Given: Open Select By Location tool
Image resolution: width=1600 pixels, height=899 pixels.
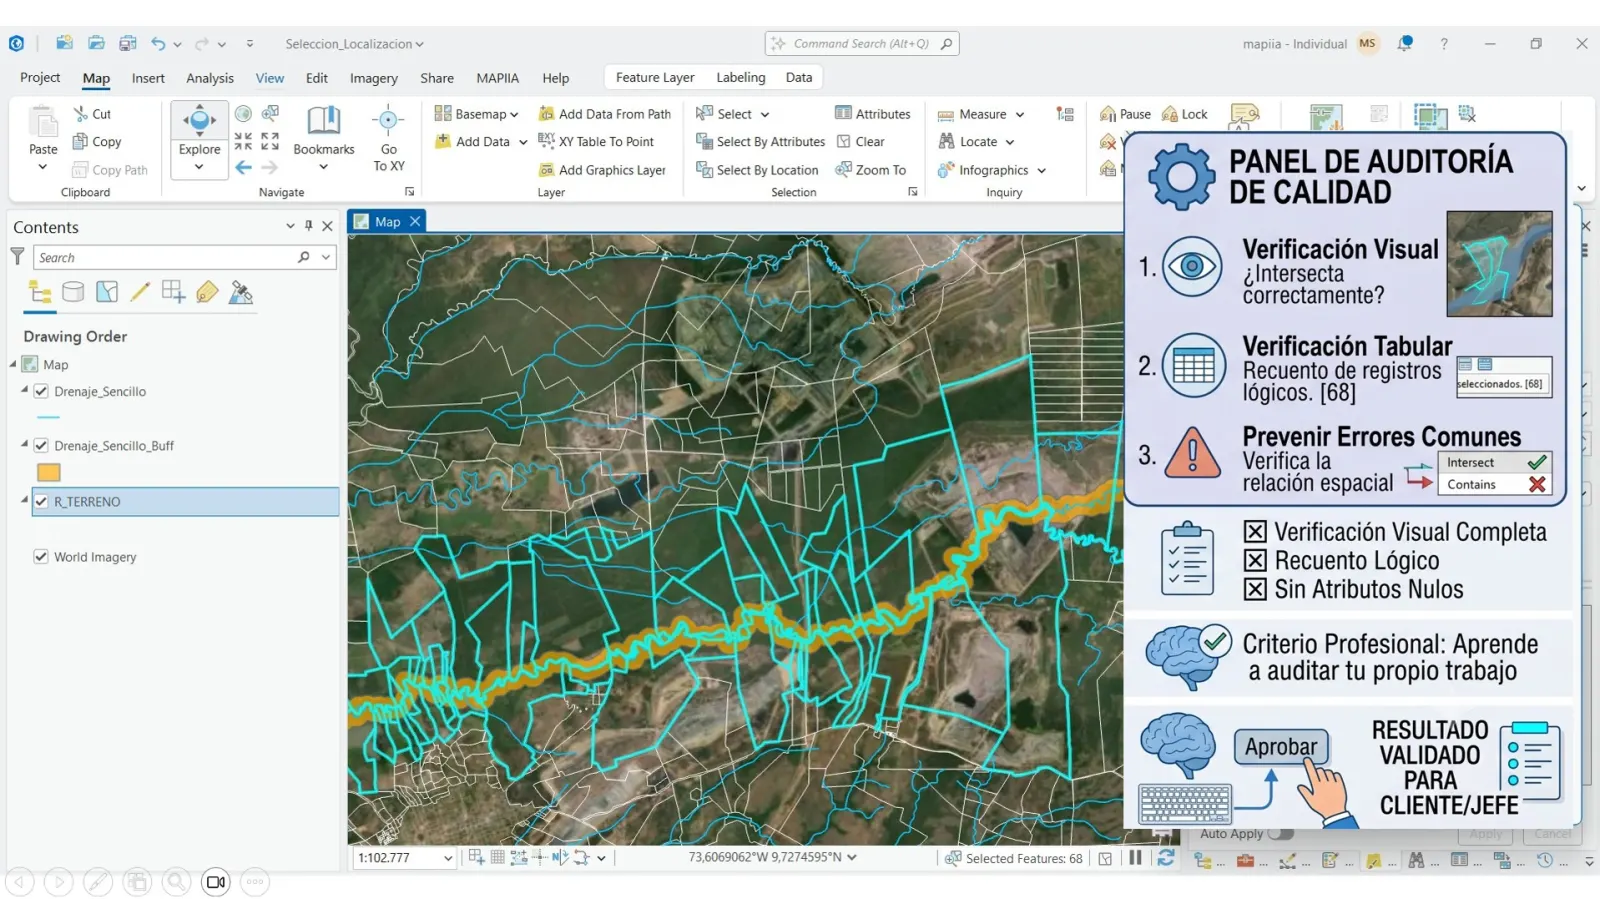Looking at the screenshot, I should coord(757,170).
